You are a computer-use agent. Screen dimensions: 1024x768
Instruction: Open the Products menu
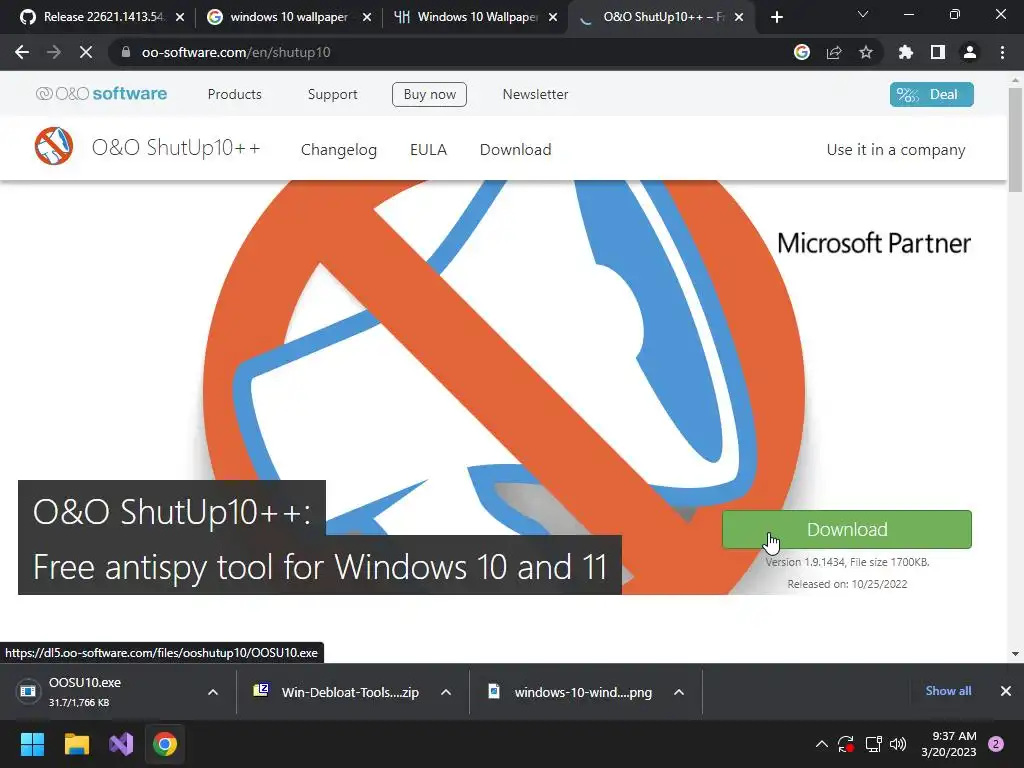tap(234, 94)
